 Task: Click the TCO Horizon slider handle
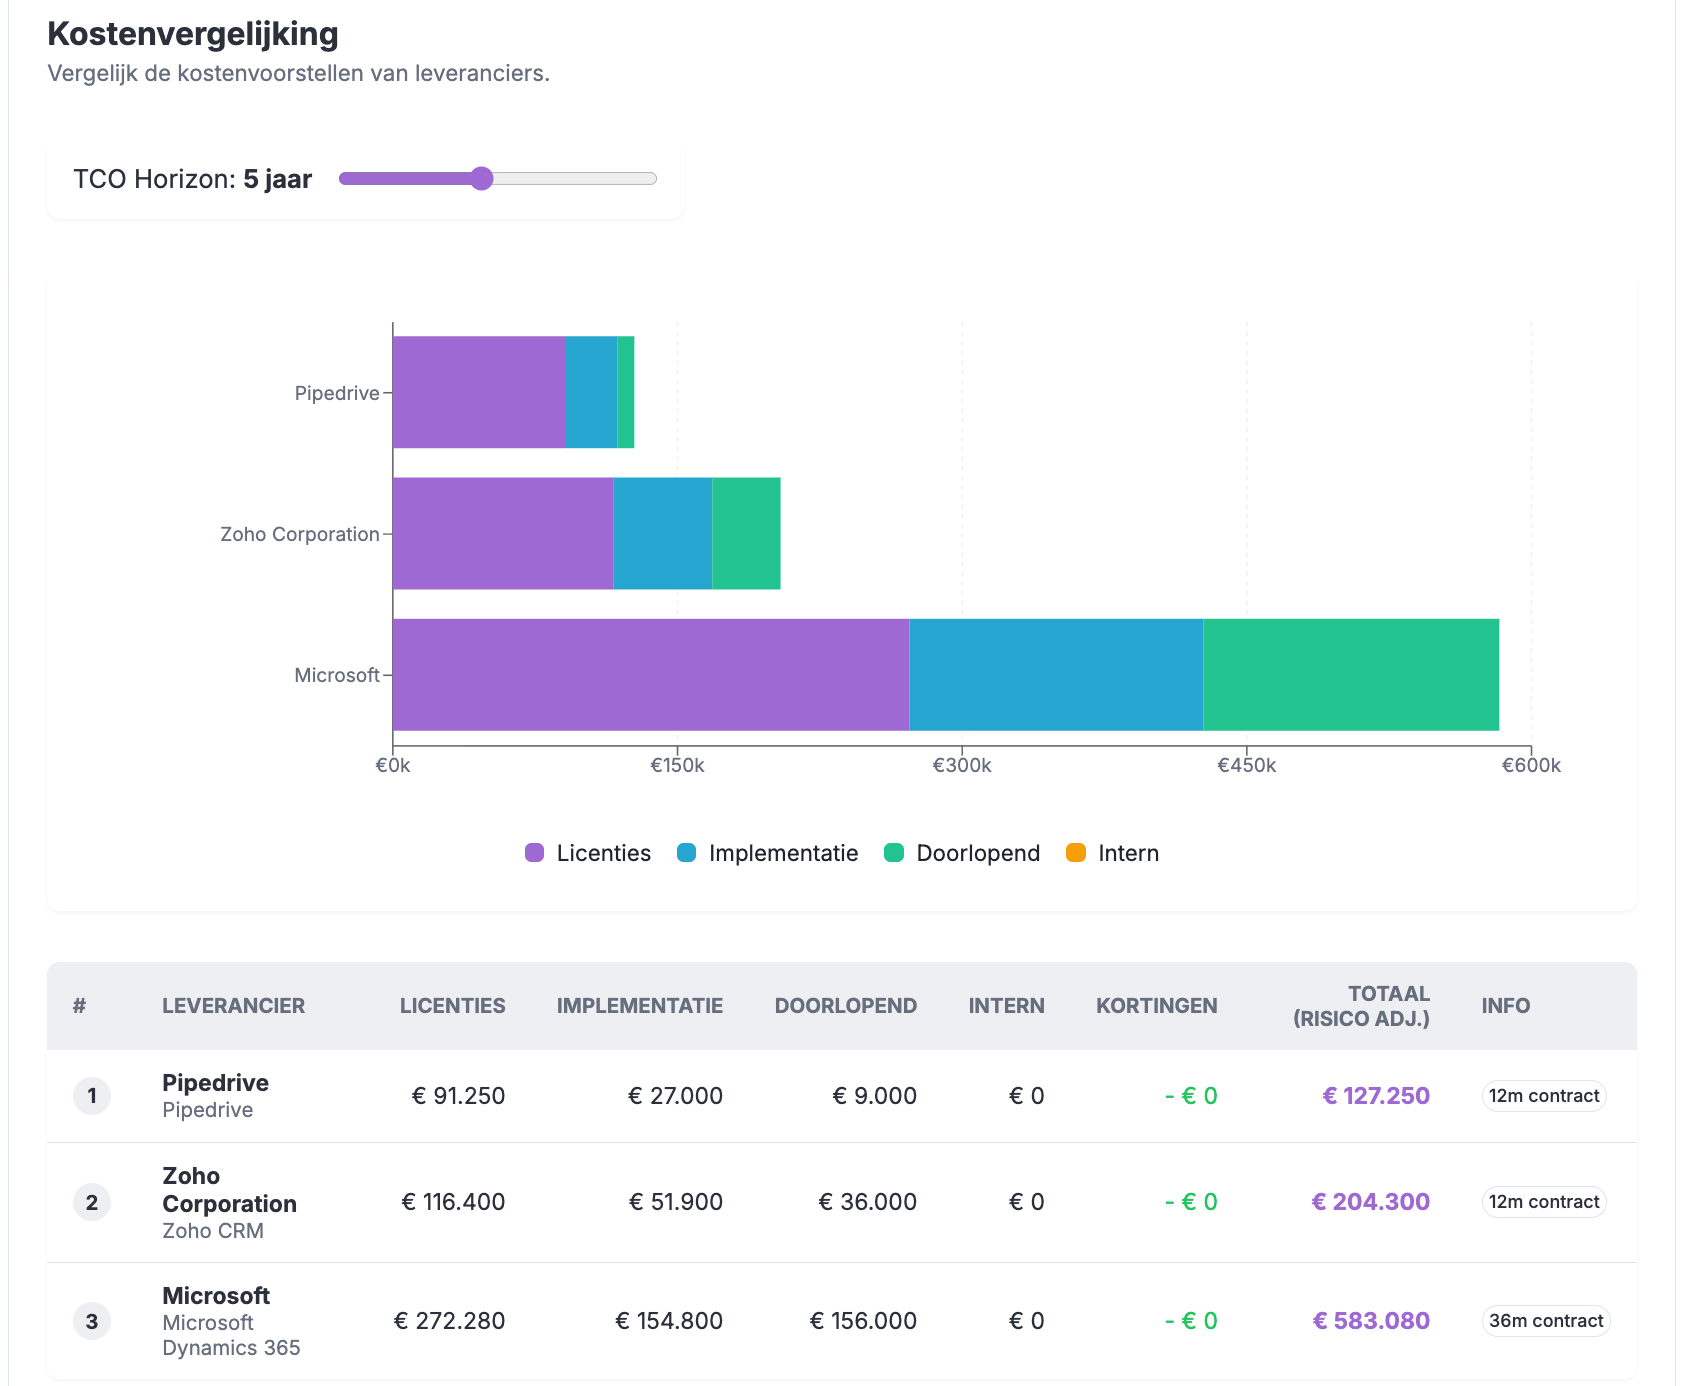point(482,179)
